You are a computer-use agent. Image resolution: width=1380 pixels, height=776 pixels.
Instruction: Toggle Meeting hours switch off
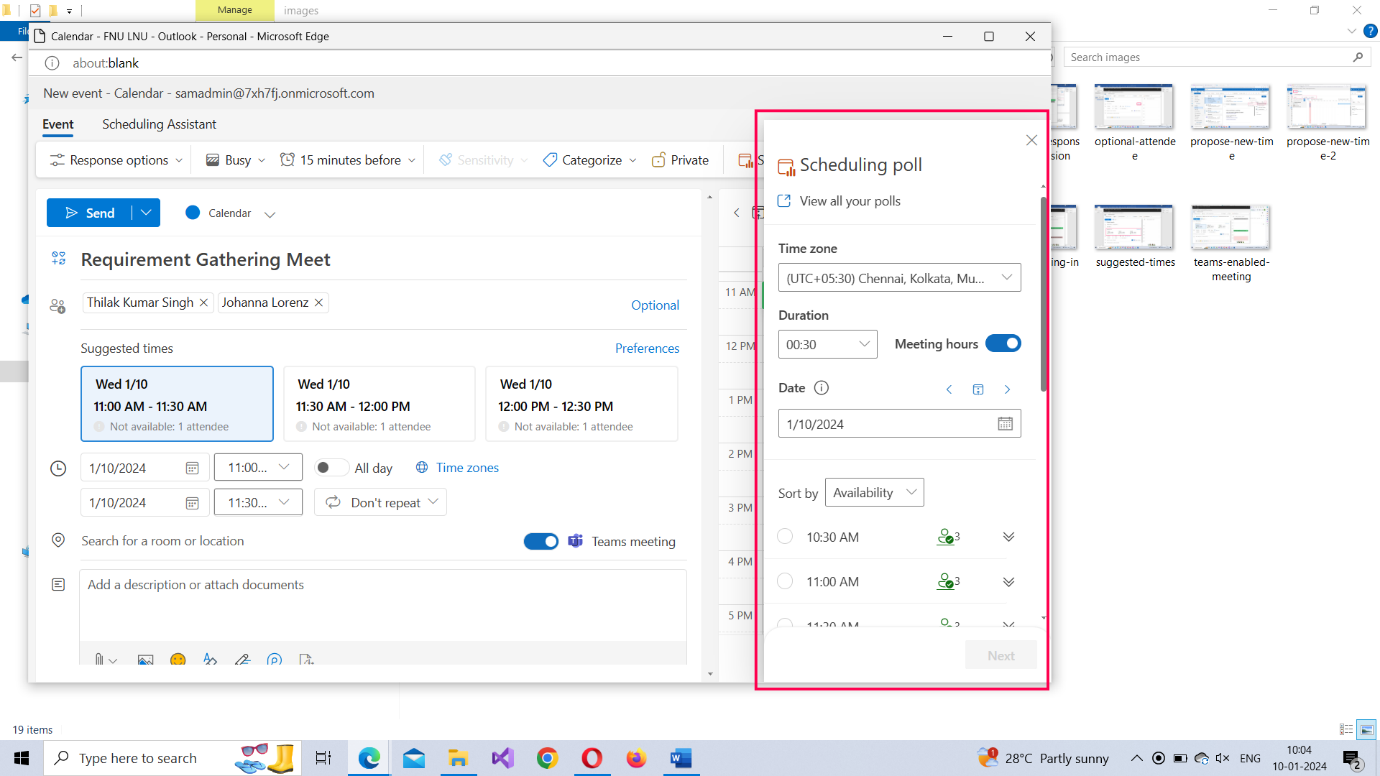pos(1003,343)
